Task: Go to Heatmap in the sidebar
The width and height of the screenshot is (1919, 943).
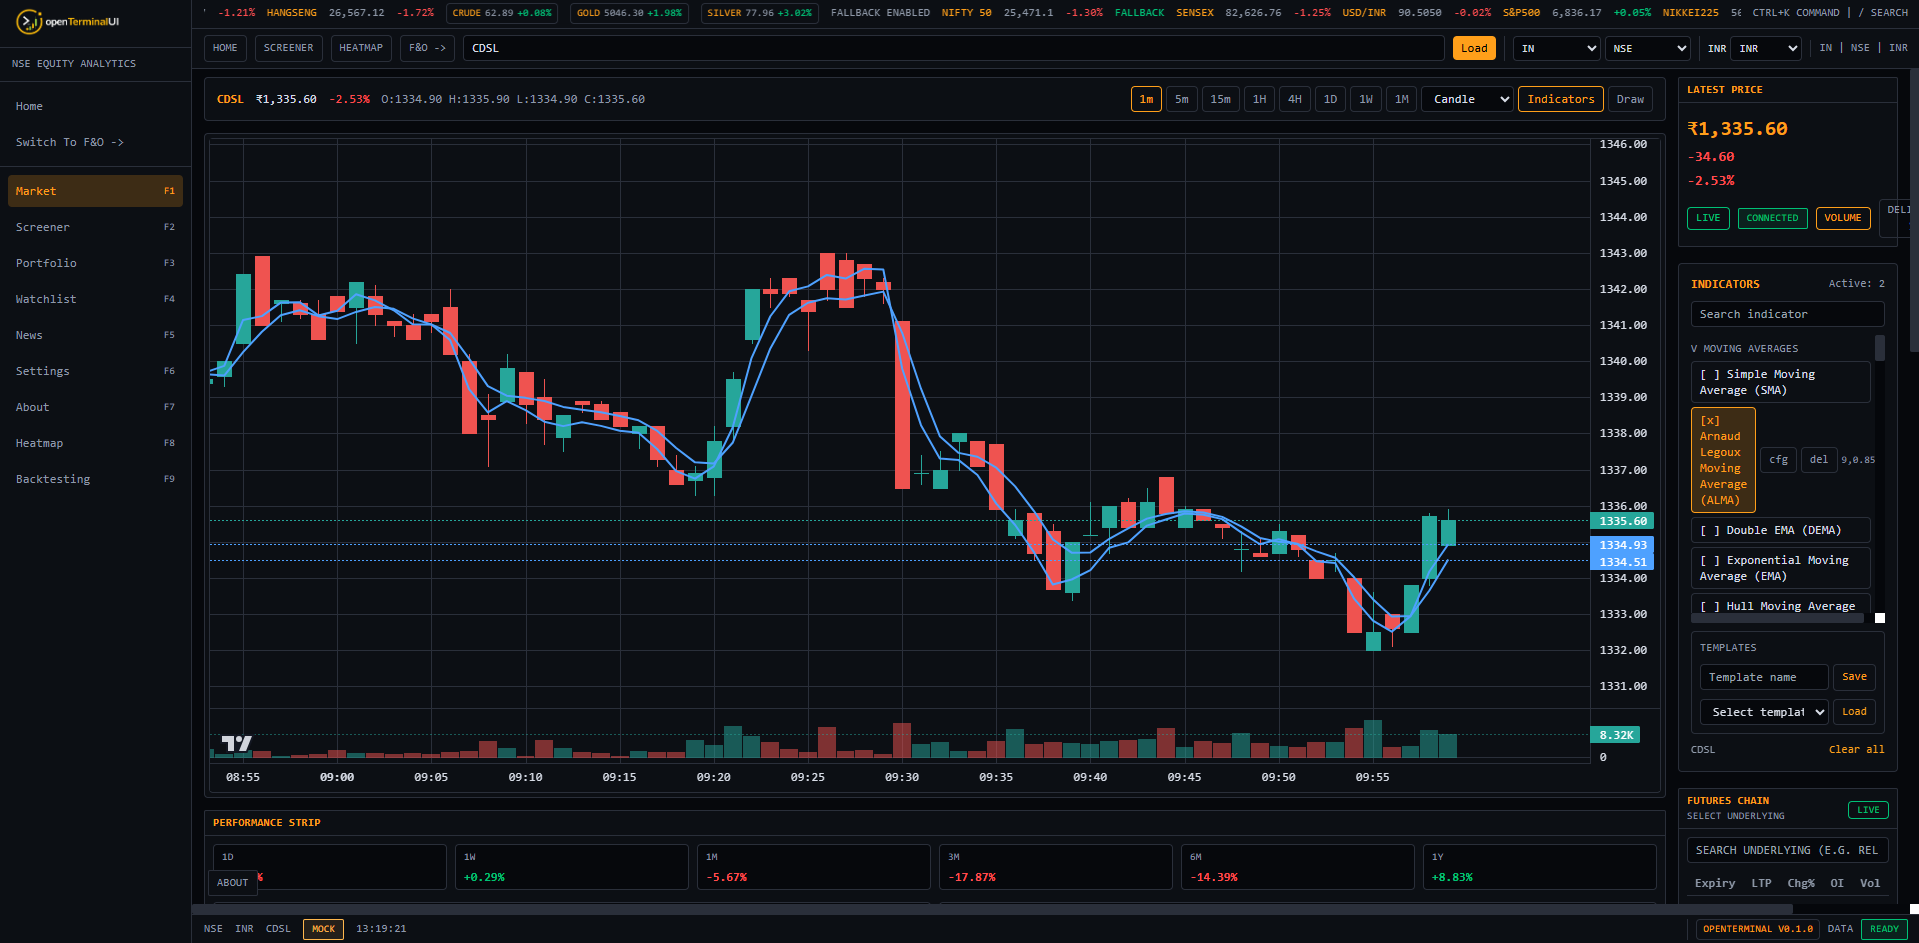Action: 95,443
